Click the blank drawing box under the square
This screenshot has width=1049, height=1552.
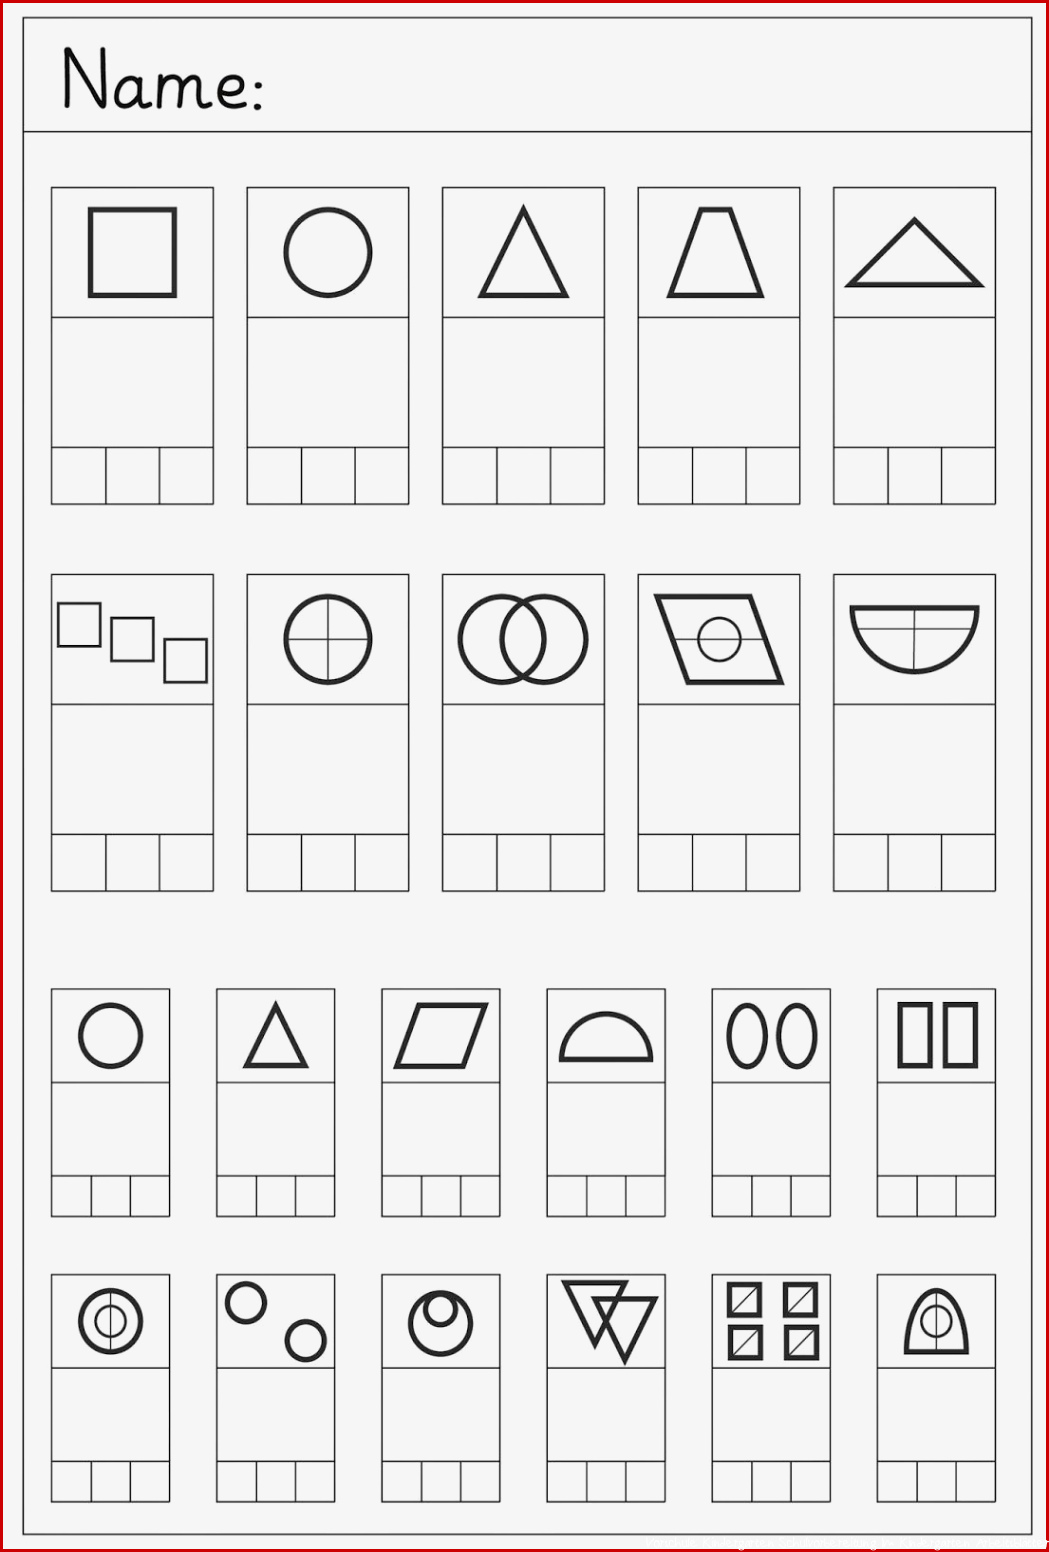(x=132, y=382)
